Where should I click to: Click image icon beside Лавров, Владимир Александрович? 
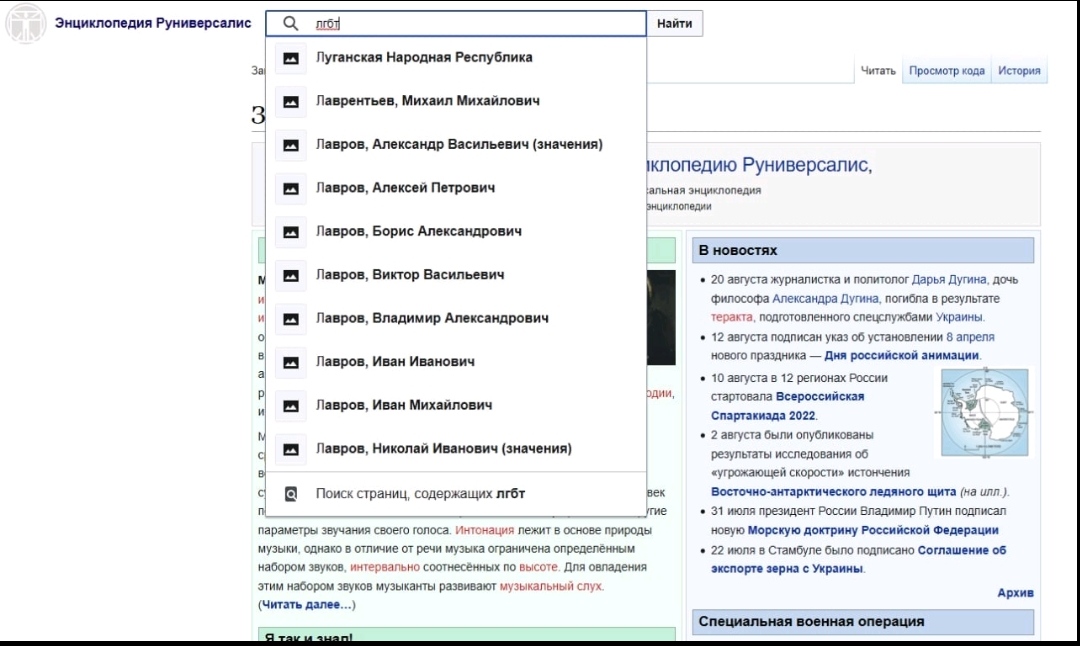pyautogui.click(x=291, y=318)
